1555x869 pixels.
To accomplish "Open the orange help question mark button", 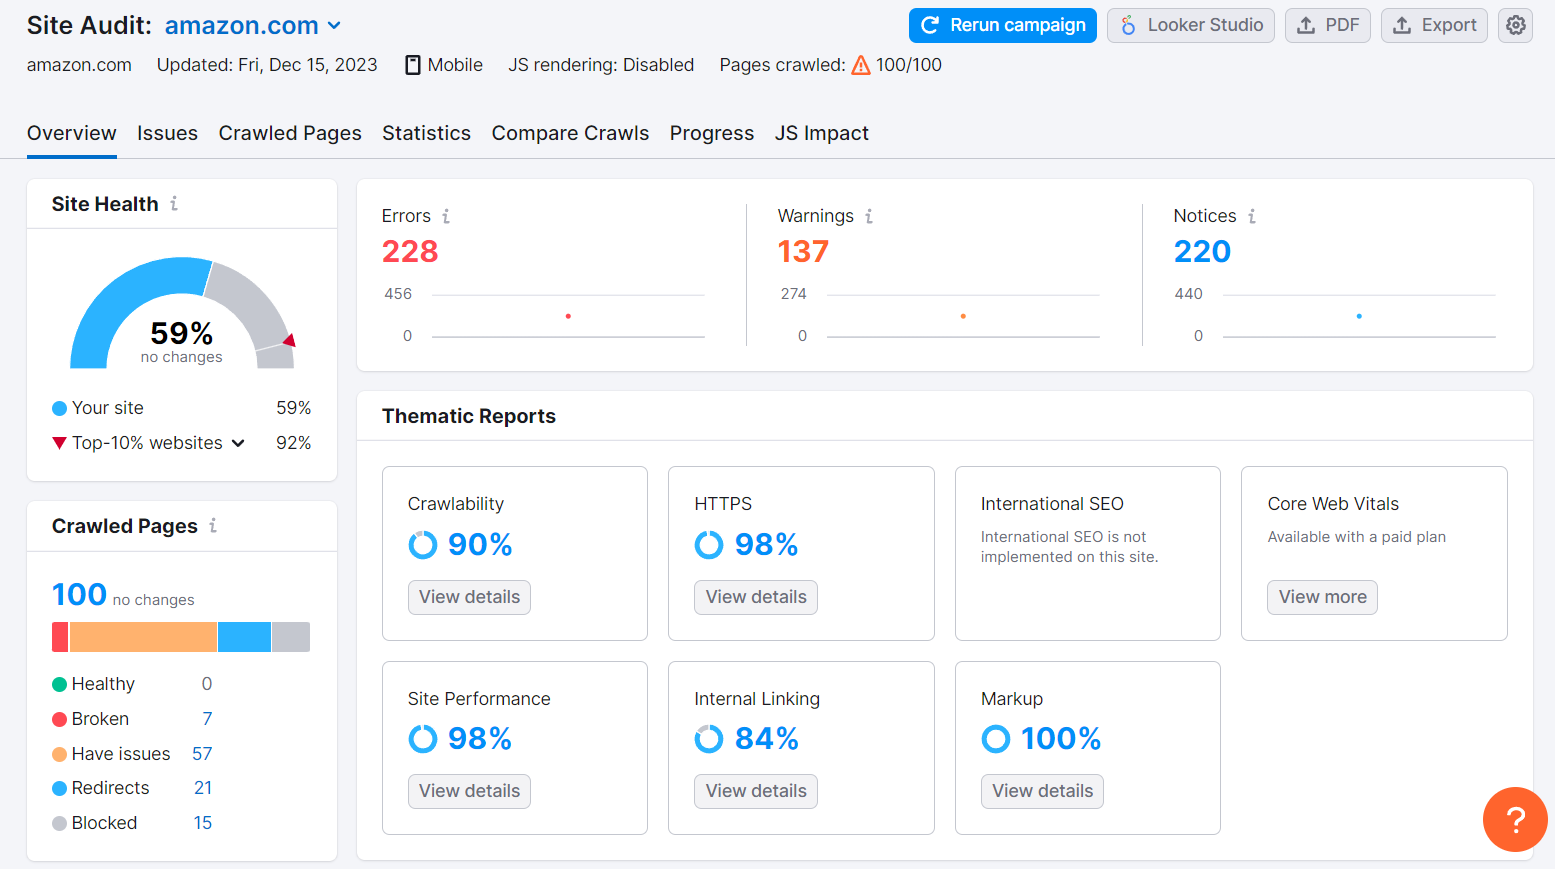I will (1515, 819).
